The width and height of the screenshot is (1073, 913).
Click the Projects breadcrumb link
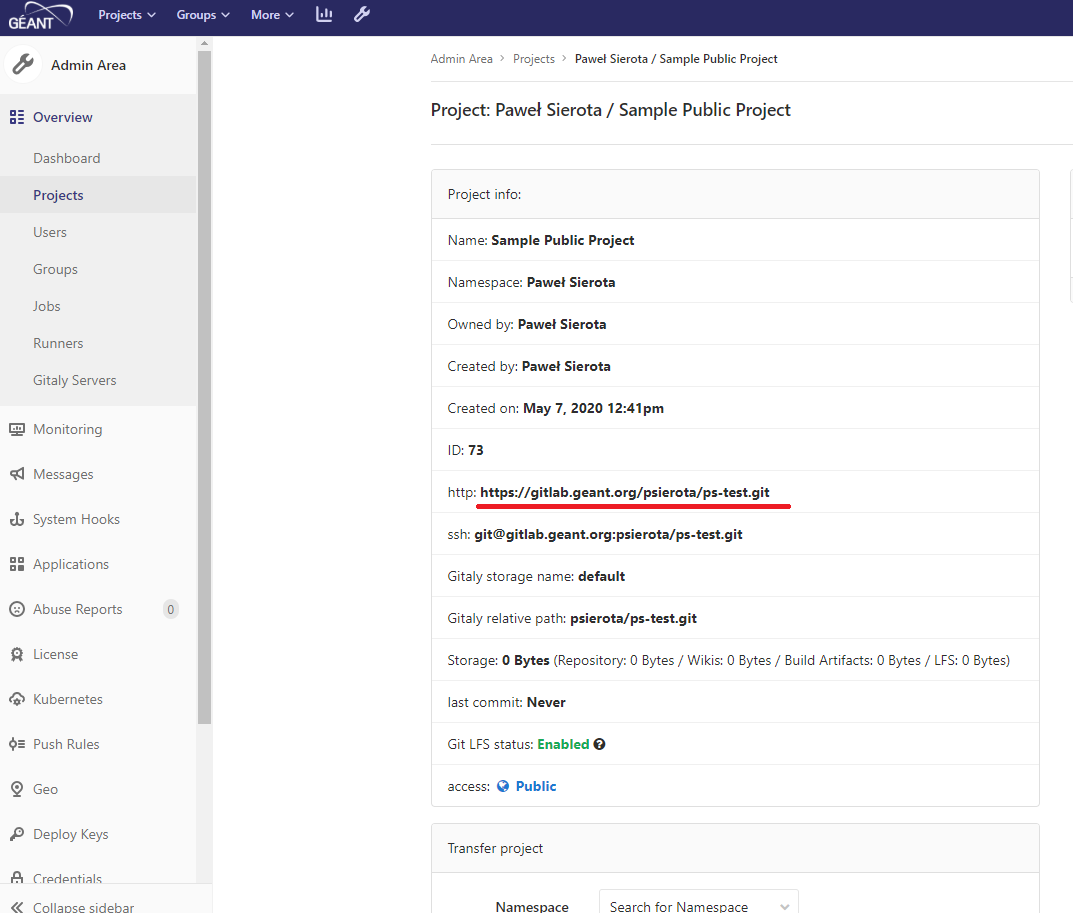pos(534,59)
